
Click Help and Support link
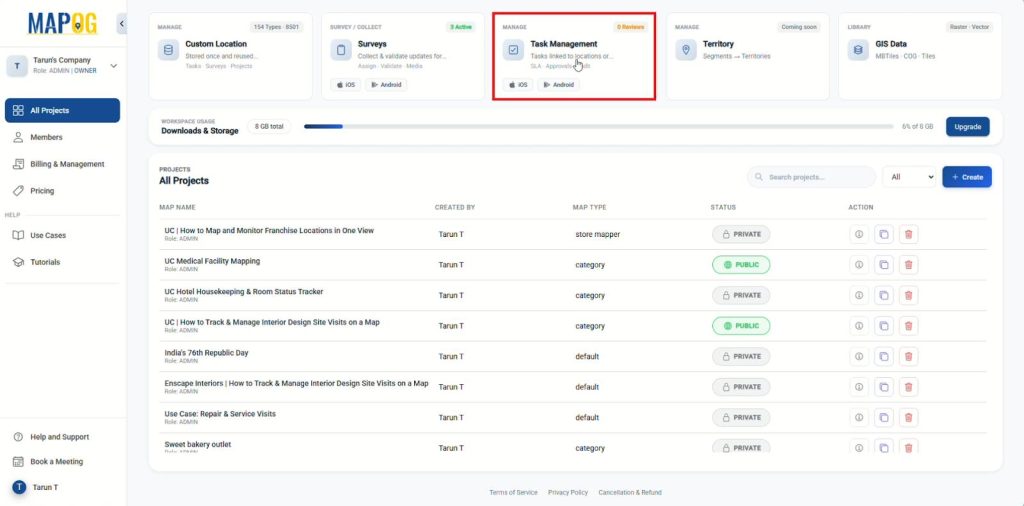[59, 437]
